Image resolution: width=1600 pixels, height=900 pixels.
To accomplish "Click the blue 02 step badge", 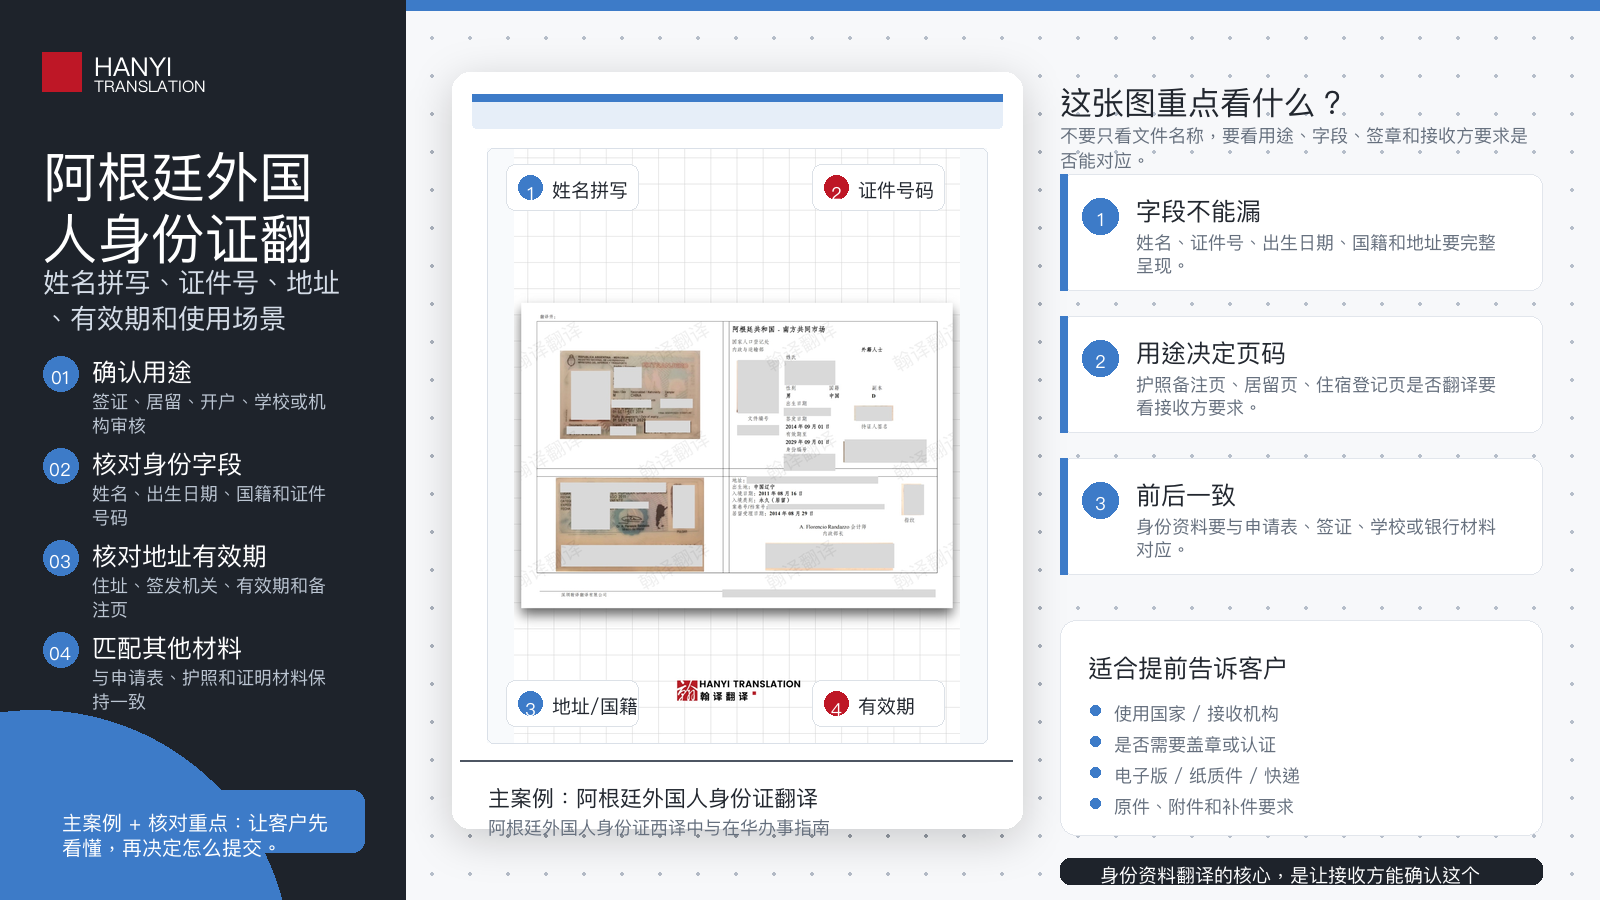I will 60,468.
